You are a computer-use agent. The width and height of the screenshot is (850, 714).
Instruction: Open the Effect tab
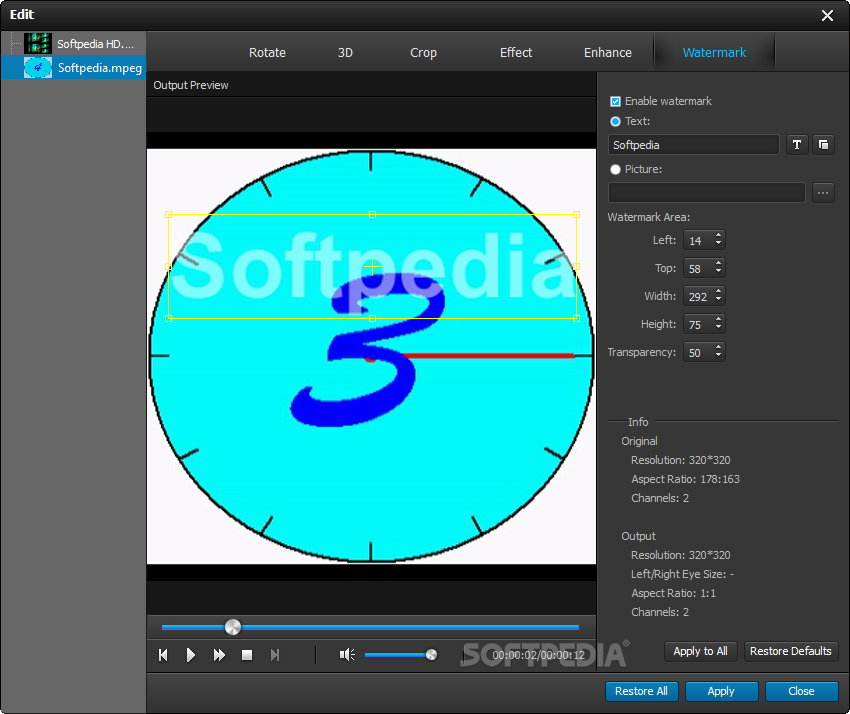tap(516, 53)
